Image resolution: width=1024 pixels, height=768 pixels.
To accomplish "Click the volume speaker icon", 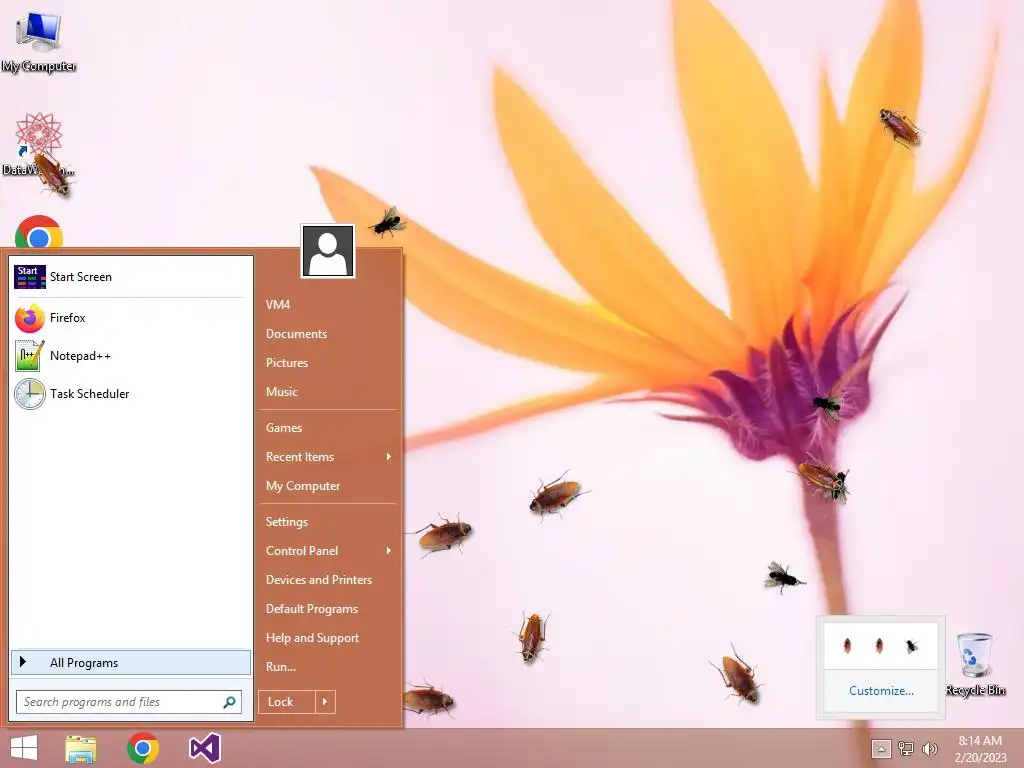I will (929, 749).
